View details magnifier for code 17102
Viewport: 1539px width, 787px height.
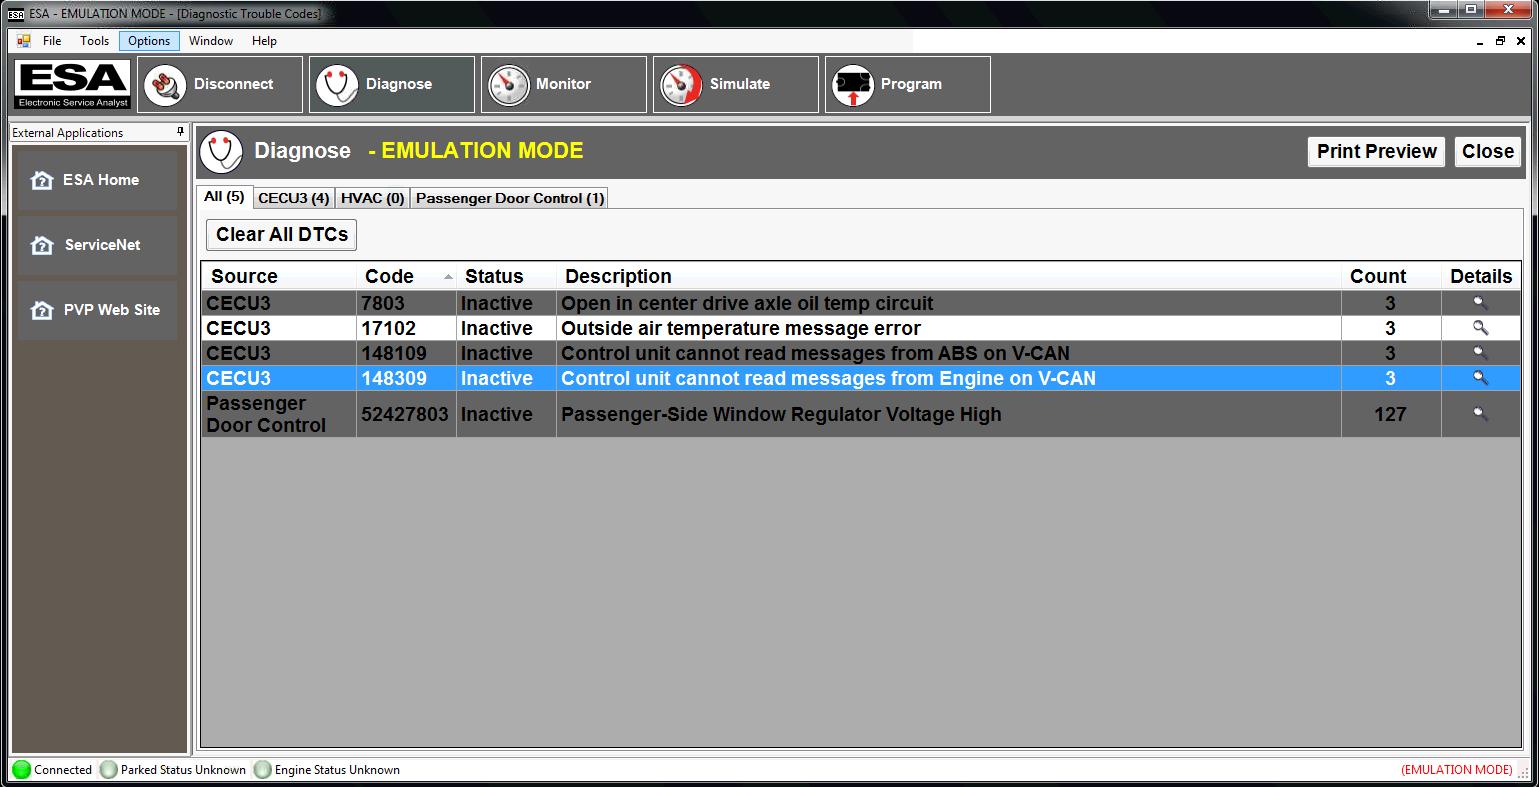tap(1480, 328)
